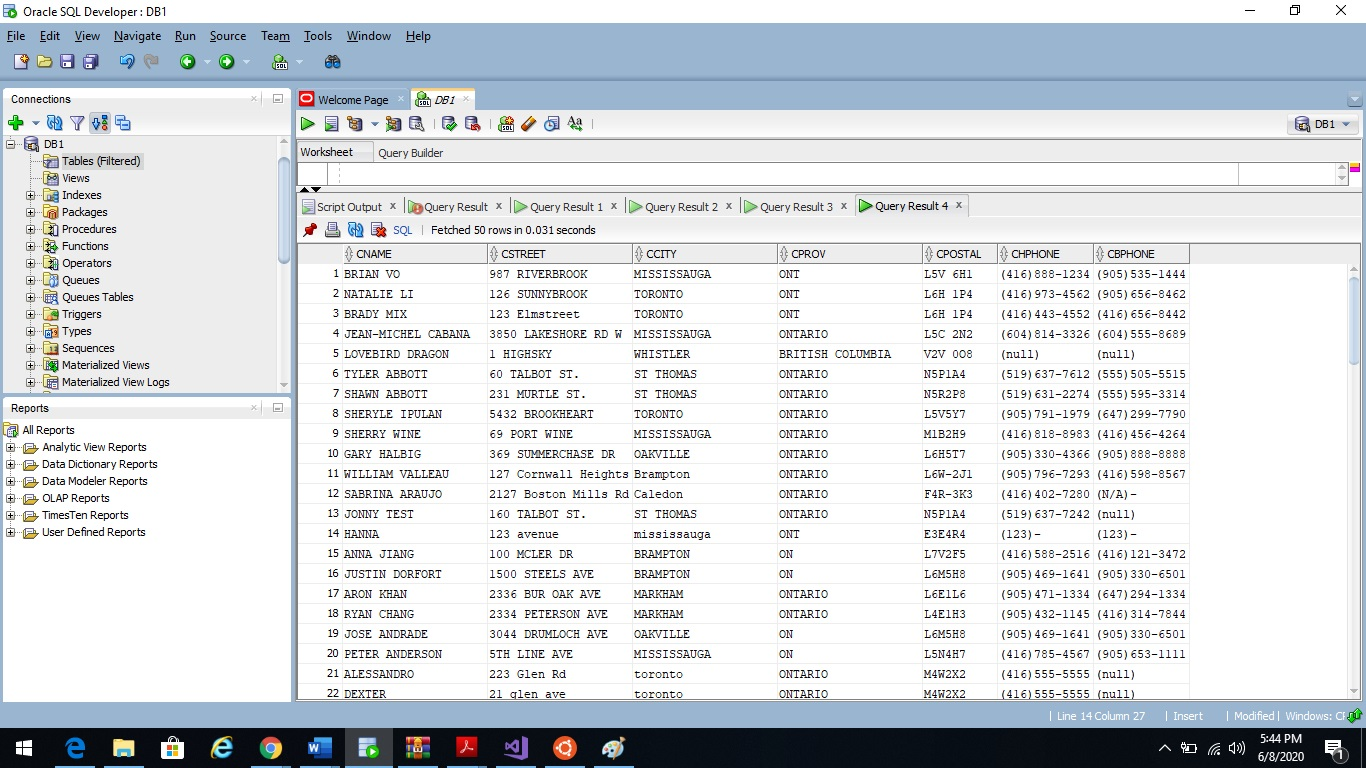Switch to the Query Result 2 tab
The height and width of the screenshot is (768, 1366).
click(x=680, y=205)
